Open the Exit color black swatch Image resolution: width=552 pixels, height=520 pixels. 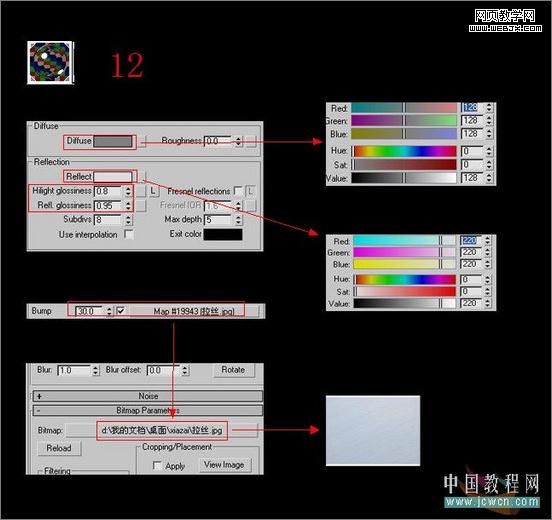tap(223, 234)
